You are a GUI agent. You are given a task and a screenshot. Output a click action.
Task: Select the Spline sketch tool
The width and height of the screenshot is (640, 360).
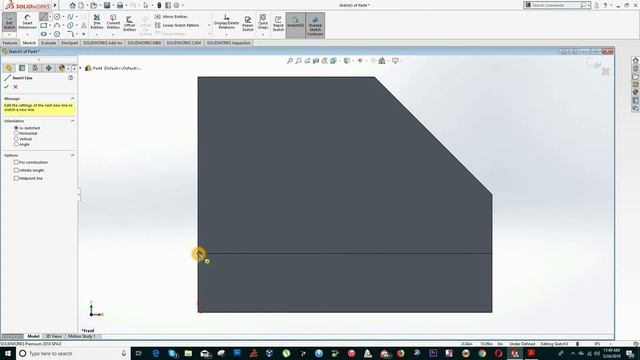70,17
